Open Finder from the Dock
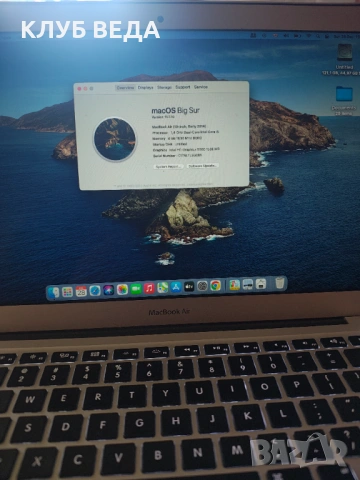This screenshot has width=360, height=480. [x=54, y=292]
